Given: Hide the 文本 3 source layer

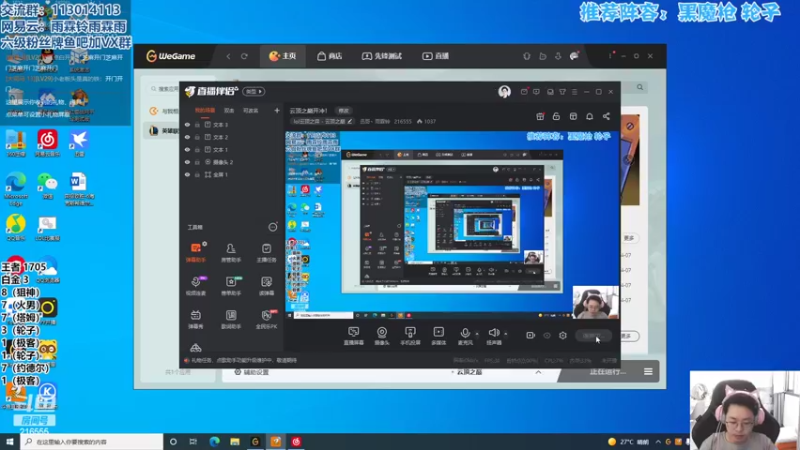Looking at the screenshot, I should point(187,124).
